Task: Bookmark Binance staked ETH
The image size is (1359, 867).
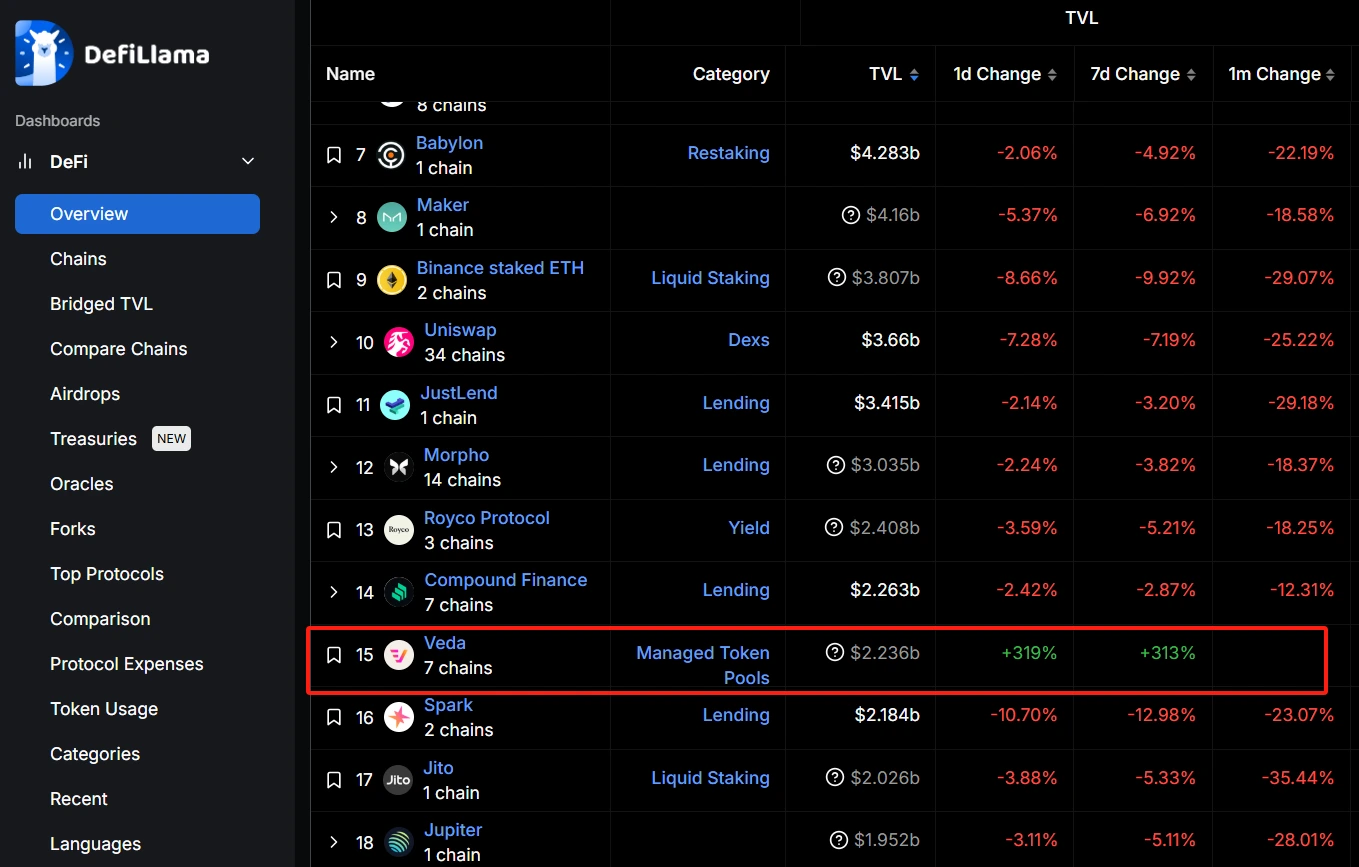Action: click(x=334, y=280)
